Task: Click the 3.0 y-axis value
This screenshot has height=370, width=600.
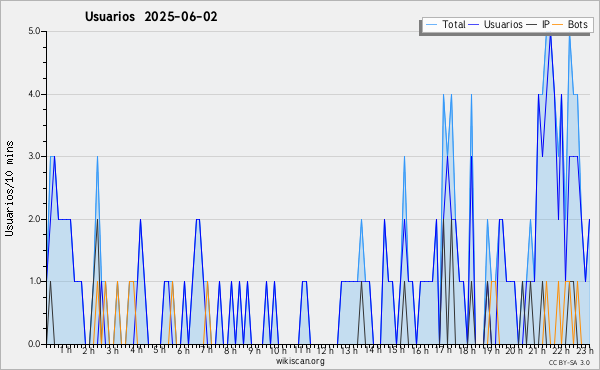Action: pyautogui.click(x=34, y=156)
